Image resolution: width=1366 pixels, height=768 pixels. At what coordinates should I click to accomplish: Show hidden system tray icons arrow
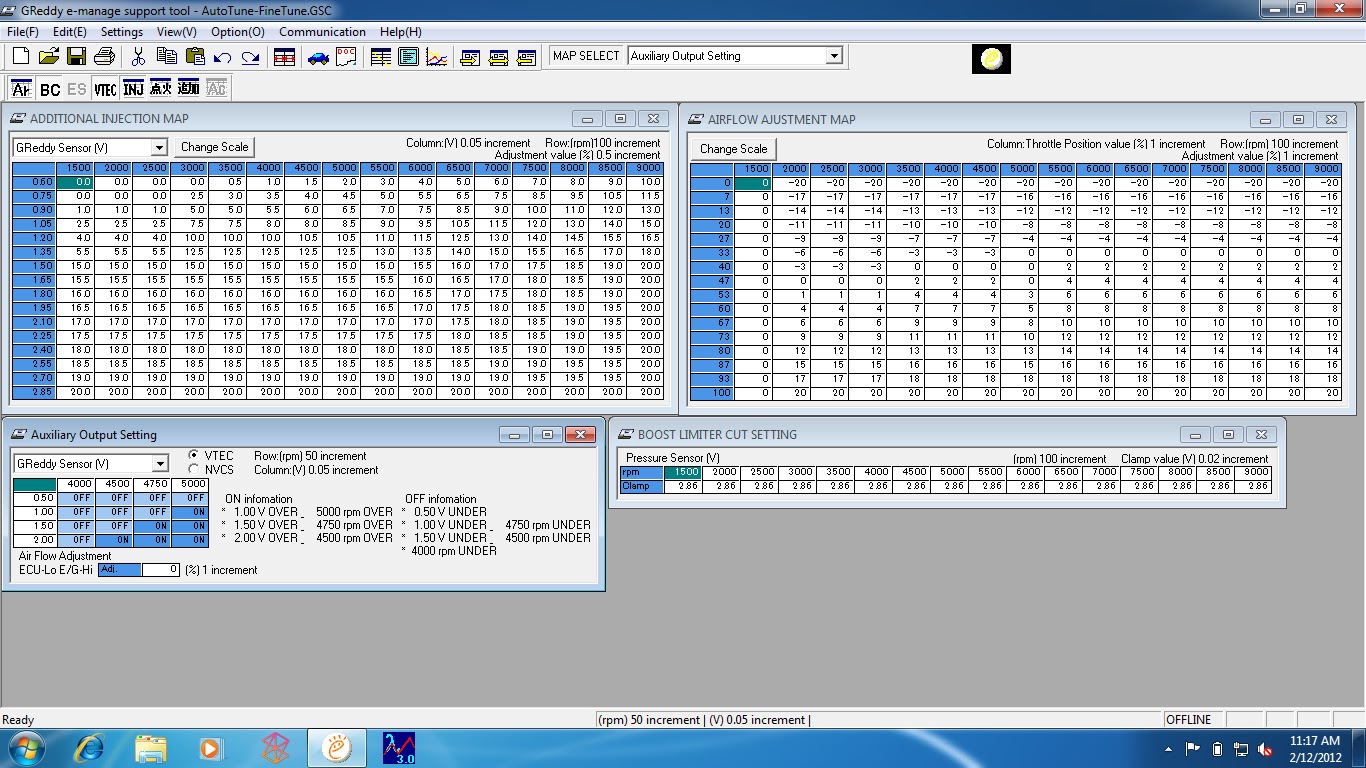point(1169,748)
